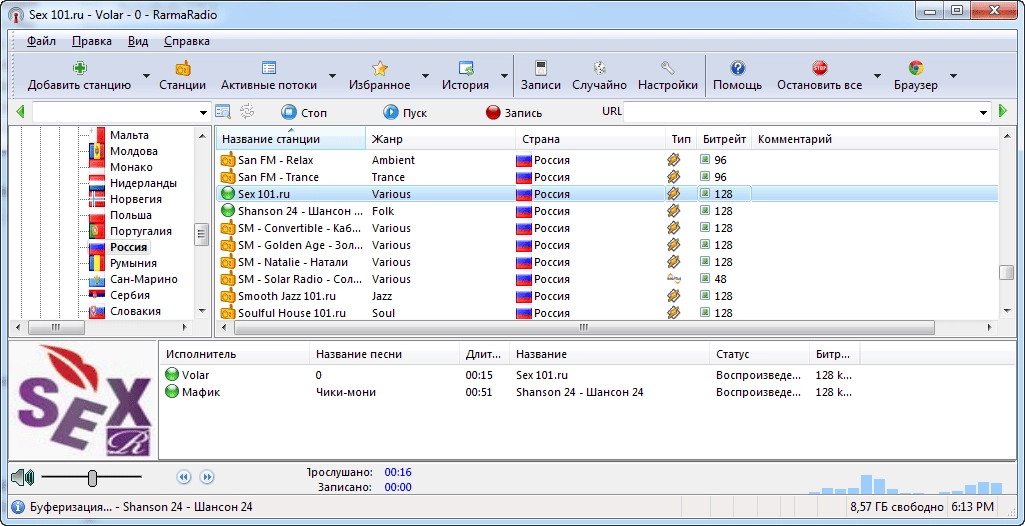Open the Файл menu

[x=41, y=41]
